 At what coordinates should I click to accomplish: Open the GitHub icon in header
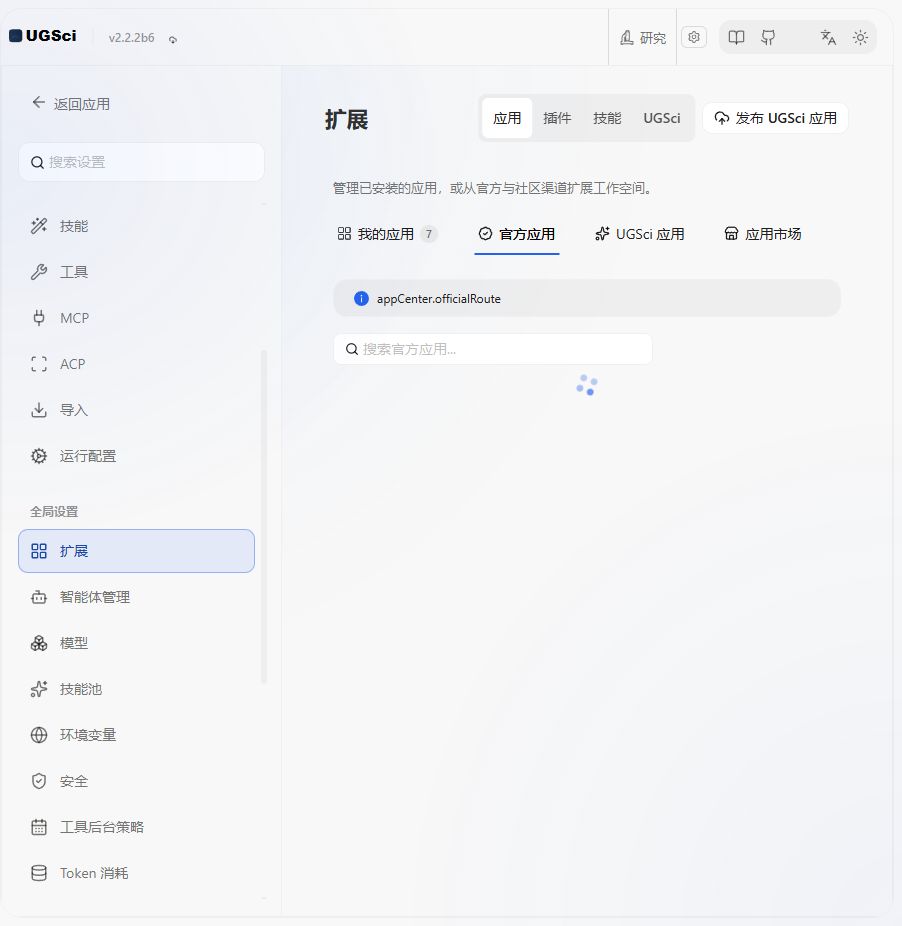[x=768, y=37]
